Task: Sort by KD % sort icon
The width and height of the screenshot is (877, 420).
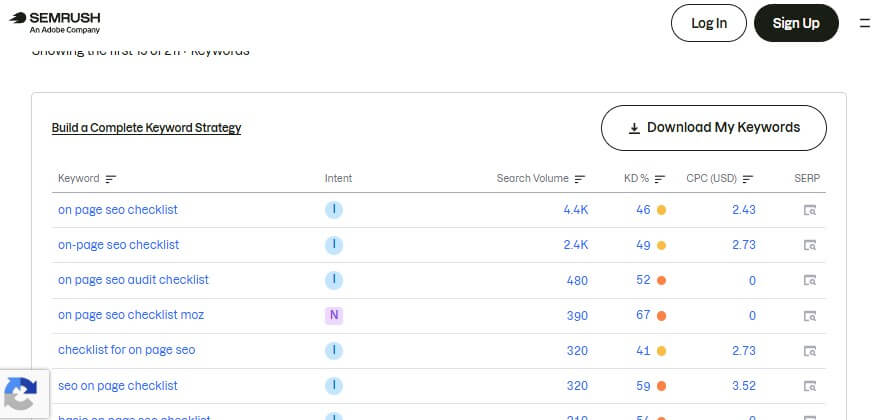Action: pos(660,179)
